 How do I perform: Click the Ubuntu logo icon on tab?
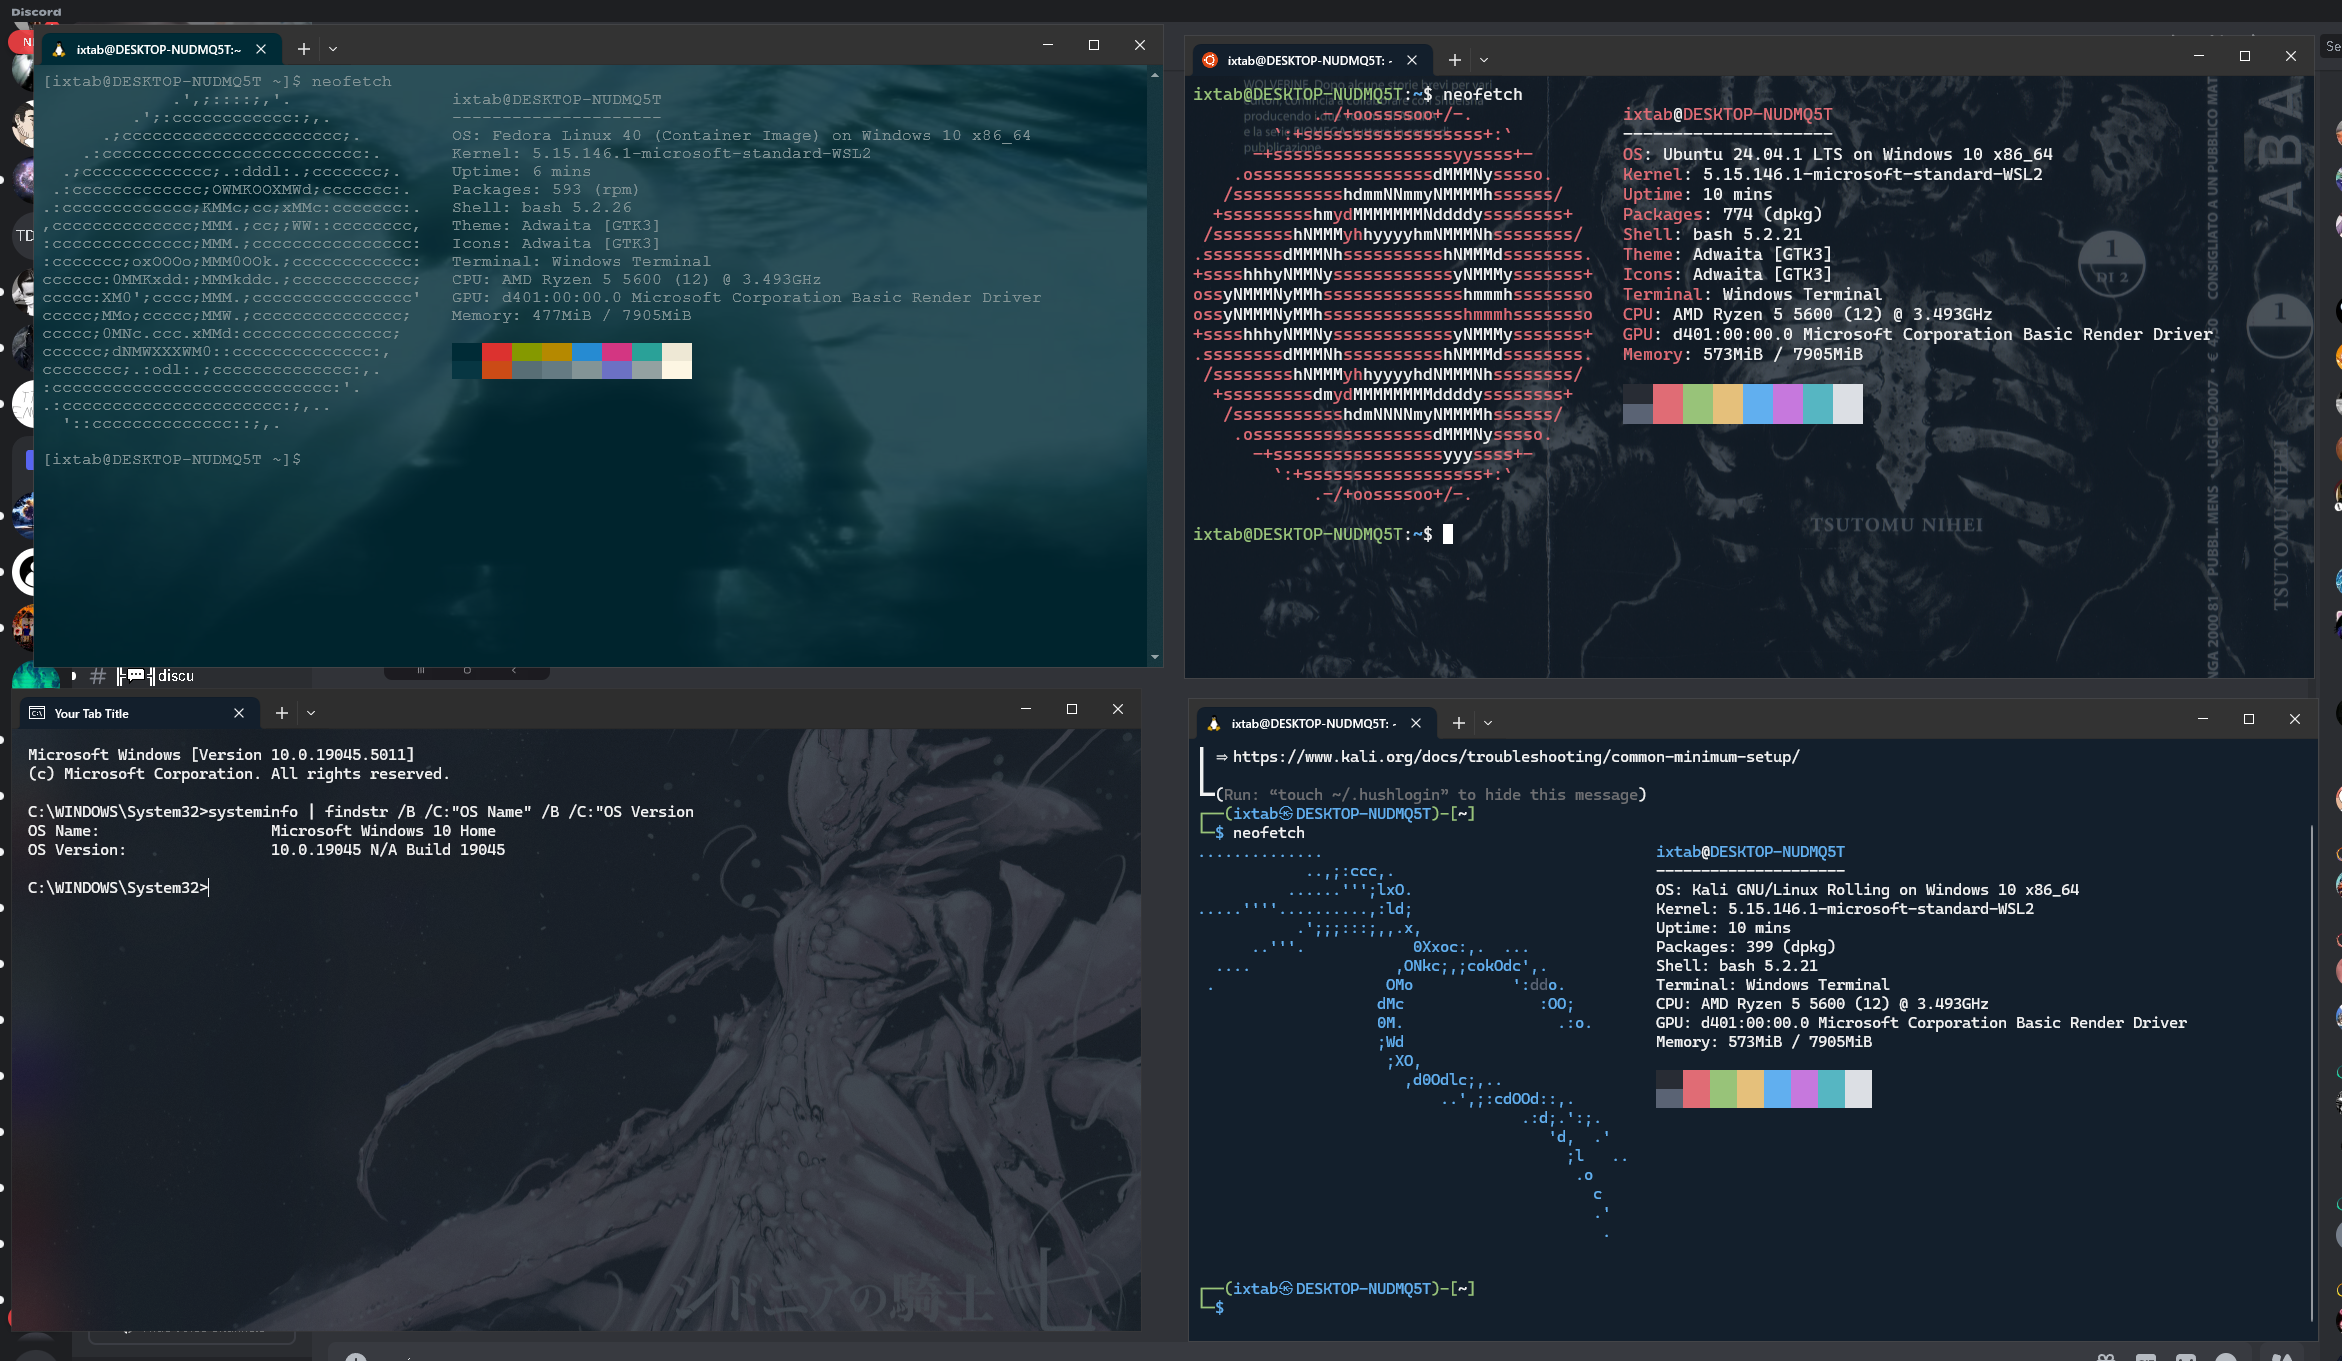(1210, 60)
